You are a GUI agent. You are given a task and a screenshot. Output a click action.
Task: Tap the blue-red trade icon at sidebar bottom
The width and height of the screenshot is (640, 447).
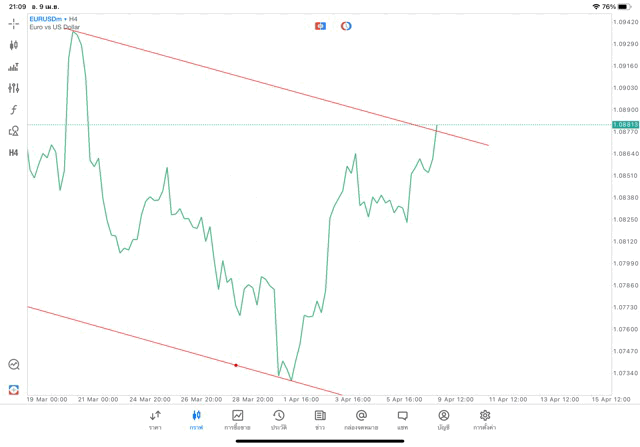[x=14, y=388]
